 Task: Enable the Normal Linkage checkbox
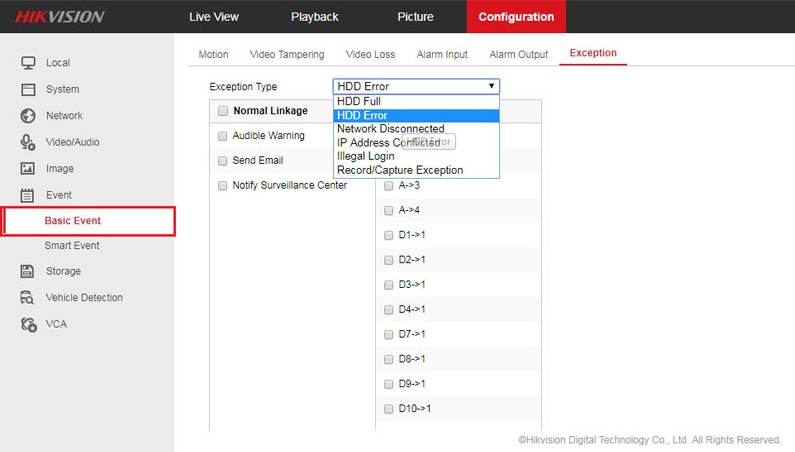223,111
